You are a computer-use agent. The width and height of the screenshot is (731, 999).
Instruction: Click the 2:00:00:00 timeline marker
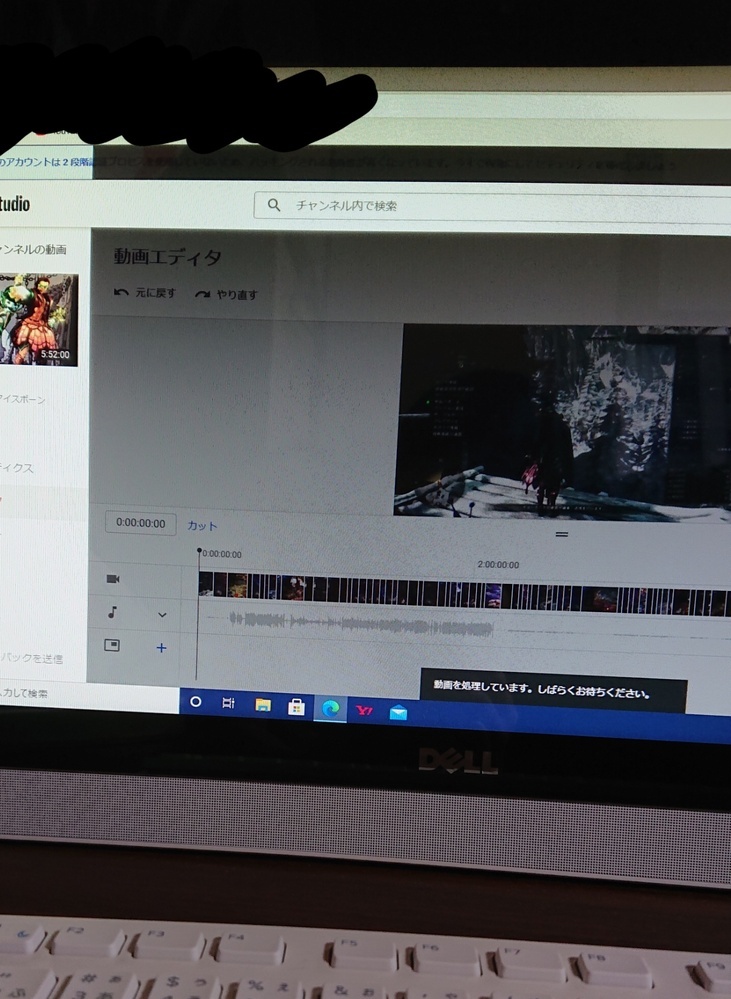tap(498, 564)
